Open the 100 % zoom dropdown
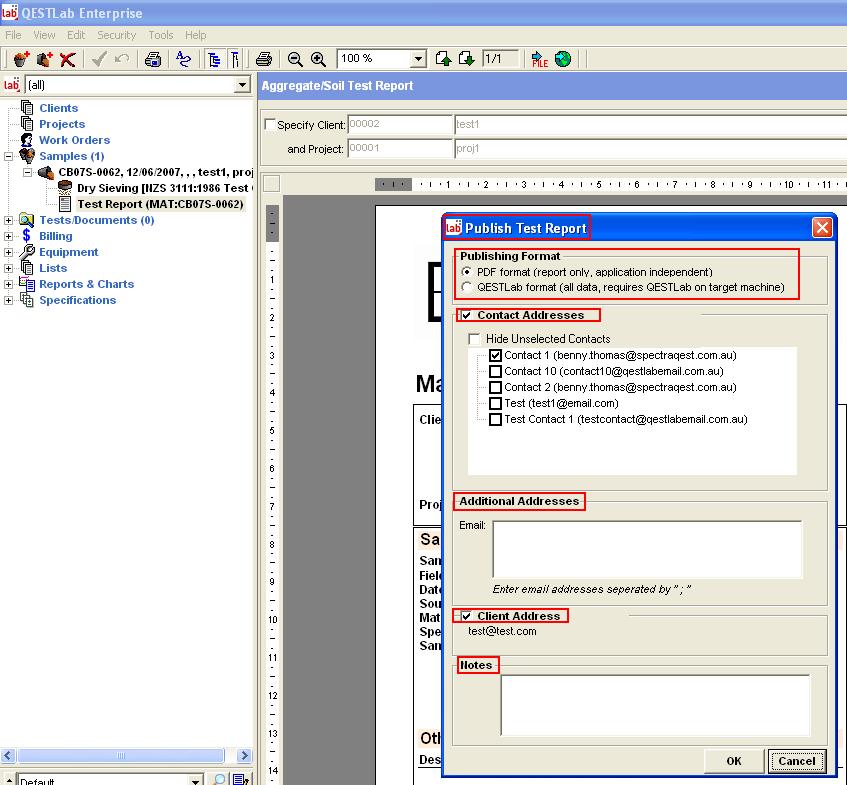 (418, 59)
